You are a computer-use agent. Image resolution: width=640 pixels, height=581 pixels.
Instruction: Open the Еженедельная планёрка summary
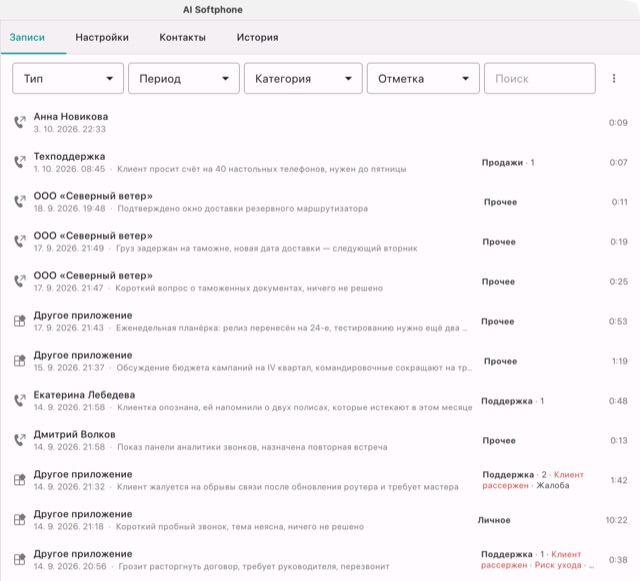point(291,328)
